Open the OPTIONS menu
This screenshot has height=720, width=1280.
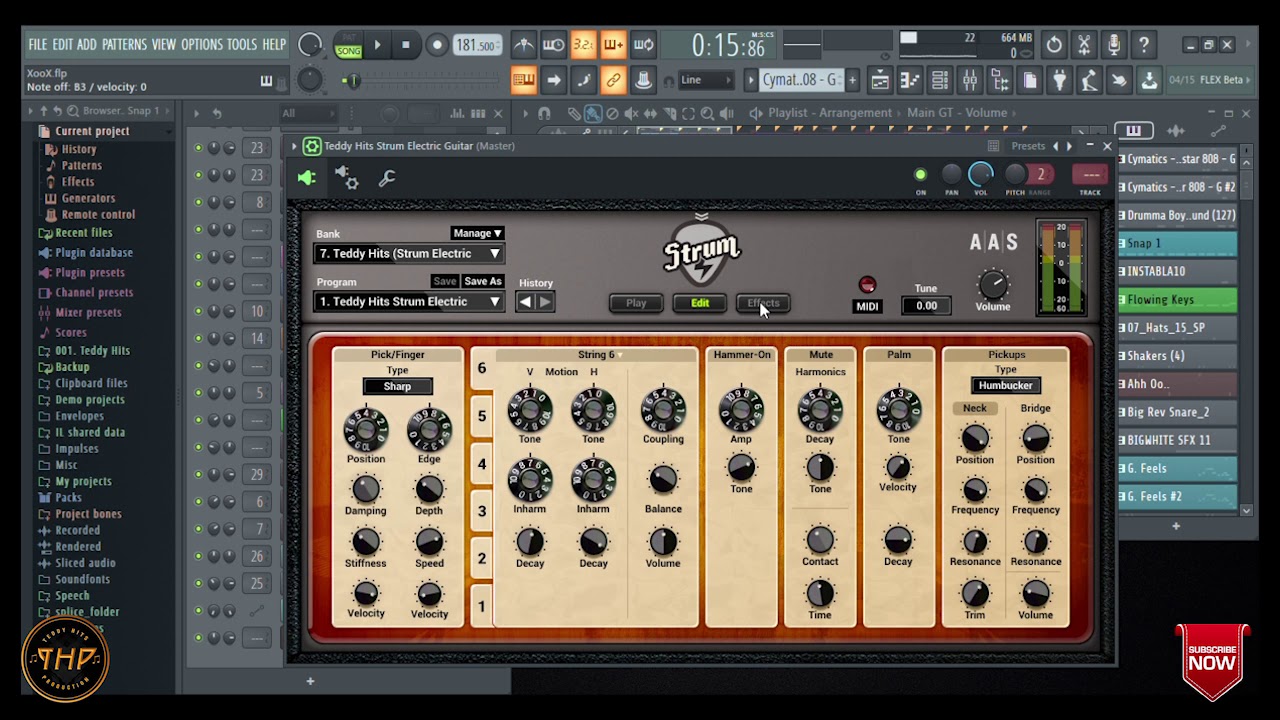pyautogui.click(x=202, y=45)
